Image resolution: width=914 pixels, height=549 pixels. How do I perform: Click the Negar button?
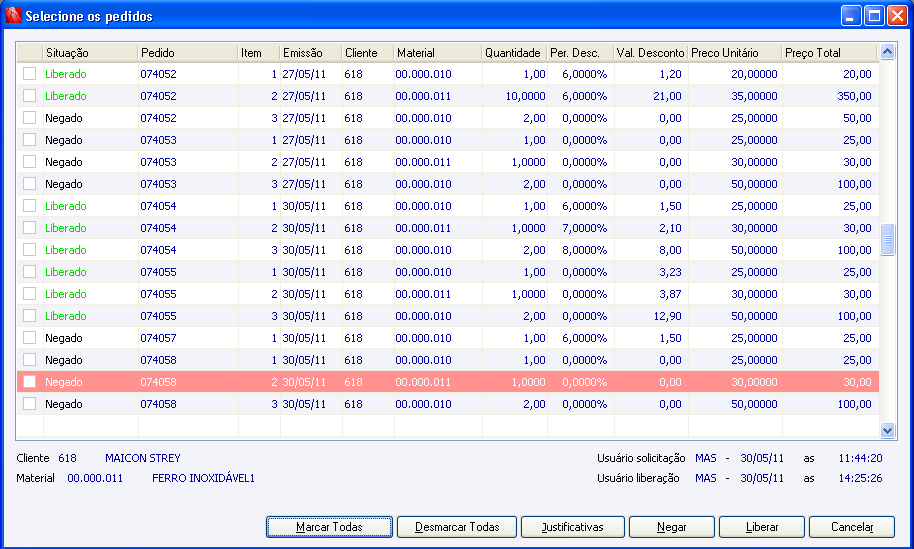(672, 527)
